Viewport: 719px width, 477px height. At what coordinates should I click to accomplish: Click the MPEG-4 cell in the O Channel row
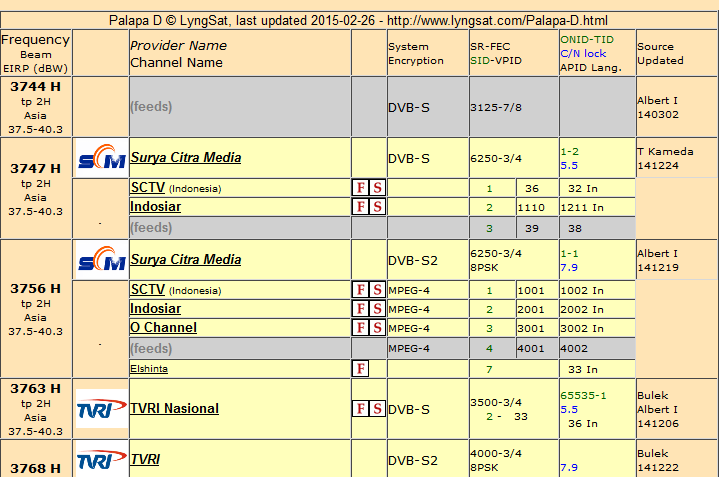pos(428,328)
